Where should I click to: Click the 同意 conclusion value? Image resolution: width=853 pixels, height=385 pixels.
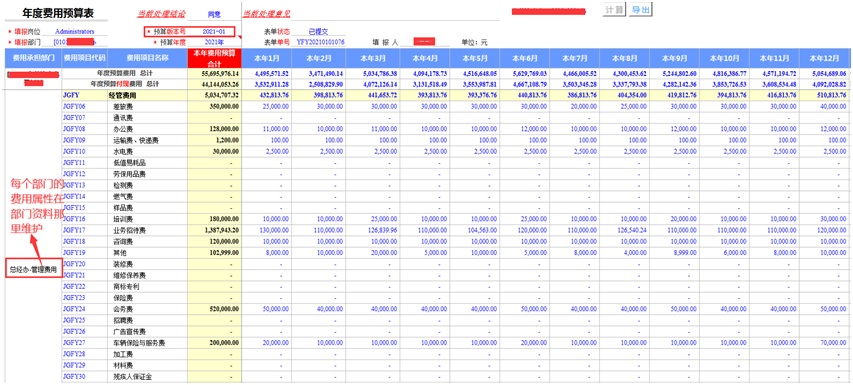[214, 14]
